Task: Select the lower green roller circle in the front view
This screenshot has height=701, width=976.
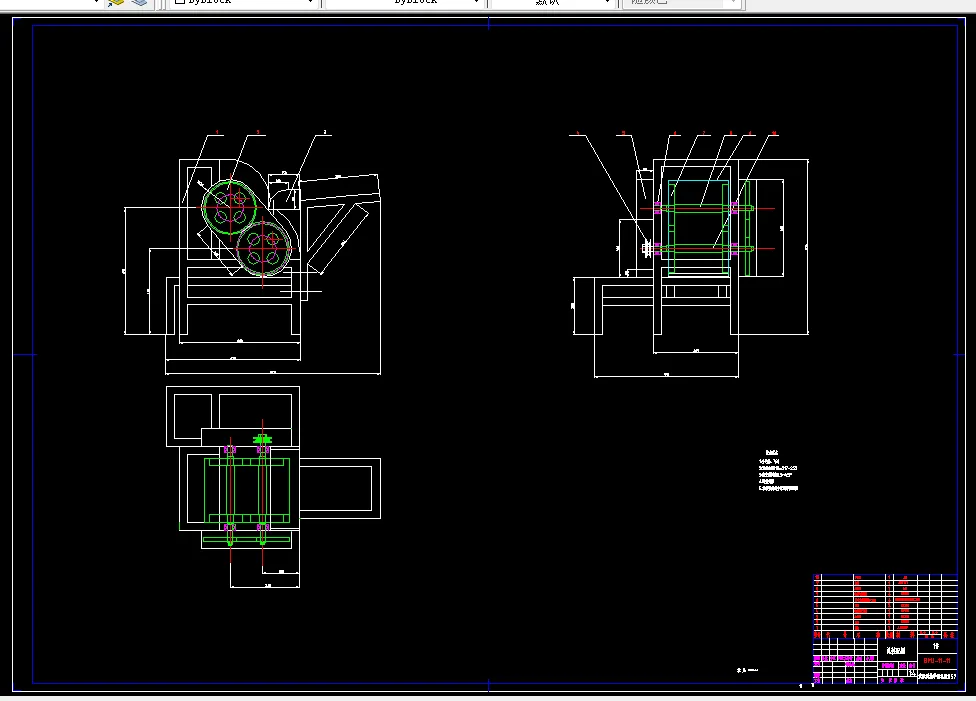Action: click(x=263, y=248)
